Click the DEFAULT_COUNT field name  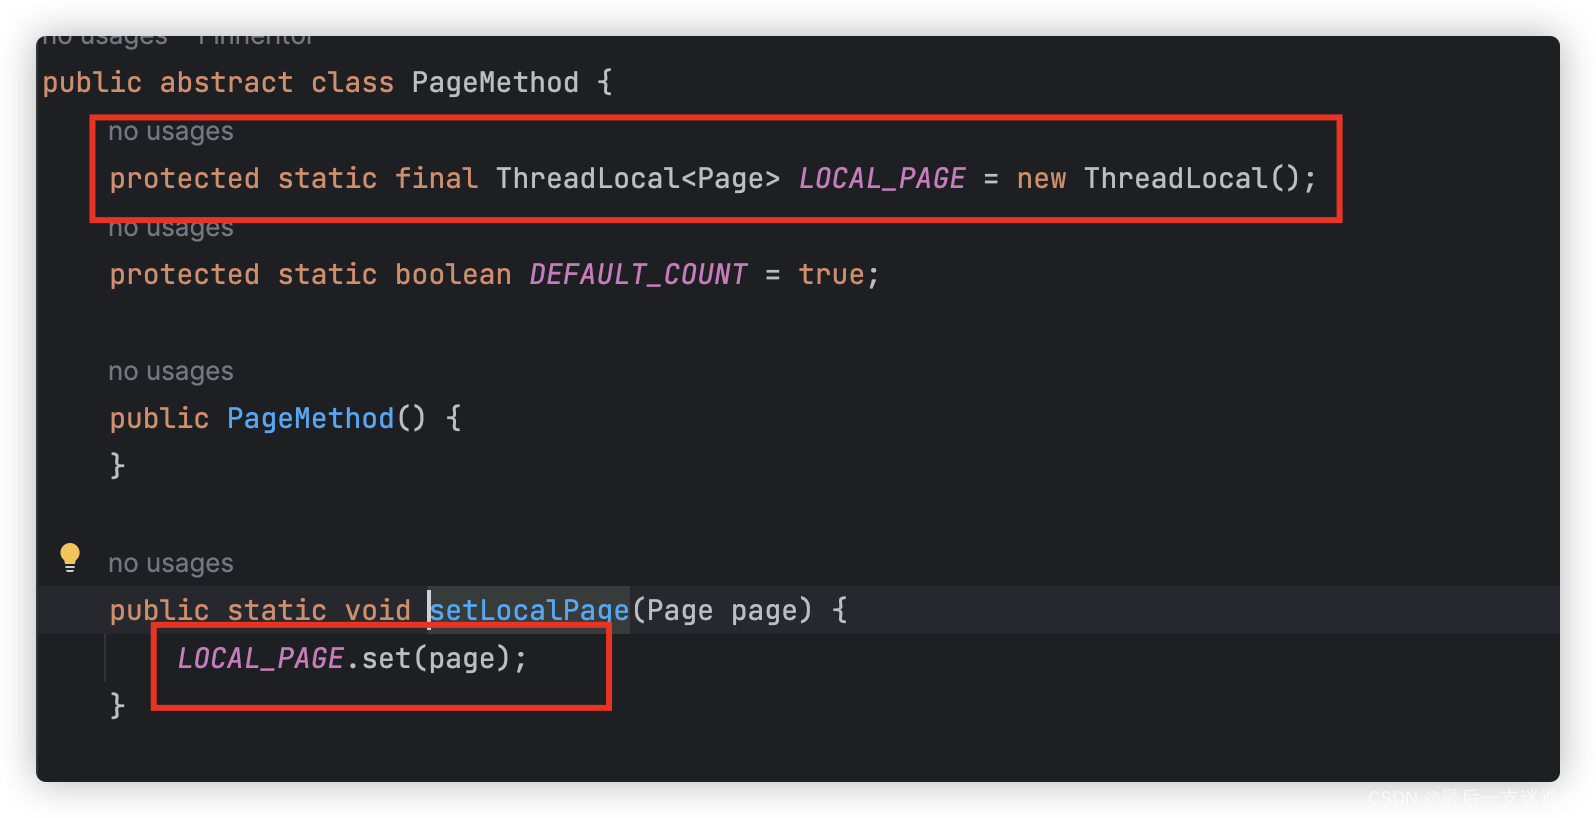(638, 274)
